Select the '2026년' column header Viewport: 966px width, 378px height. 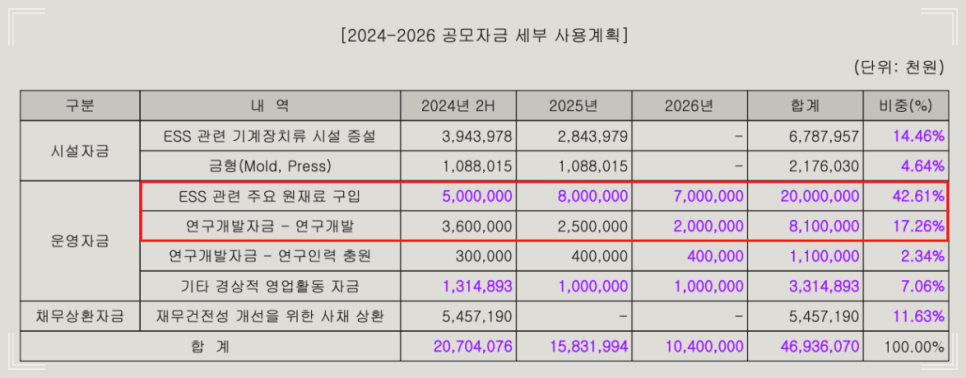point(689,105)
